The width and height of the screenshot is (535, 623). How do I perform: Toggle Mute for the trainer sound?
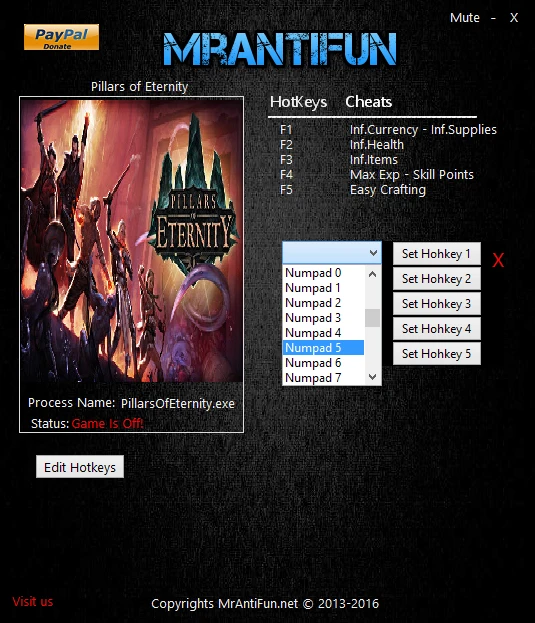point(464,18)
